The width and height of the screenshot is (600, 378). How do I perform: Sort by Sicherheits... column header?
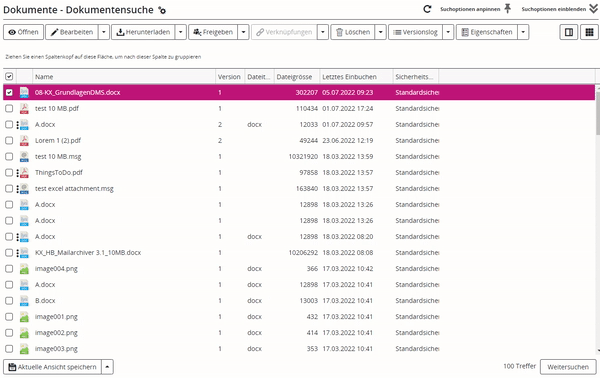[416, 77]
